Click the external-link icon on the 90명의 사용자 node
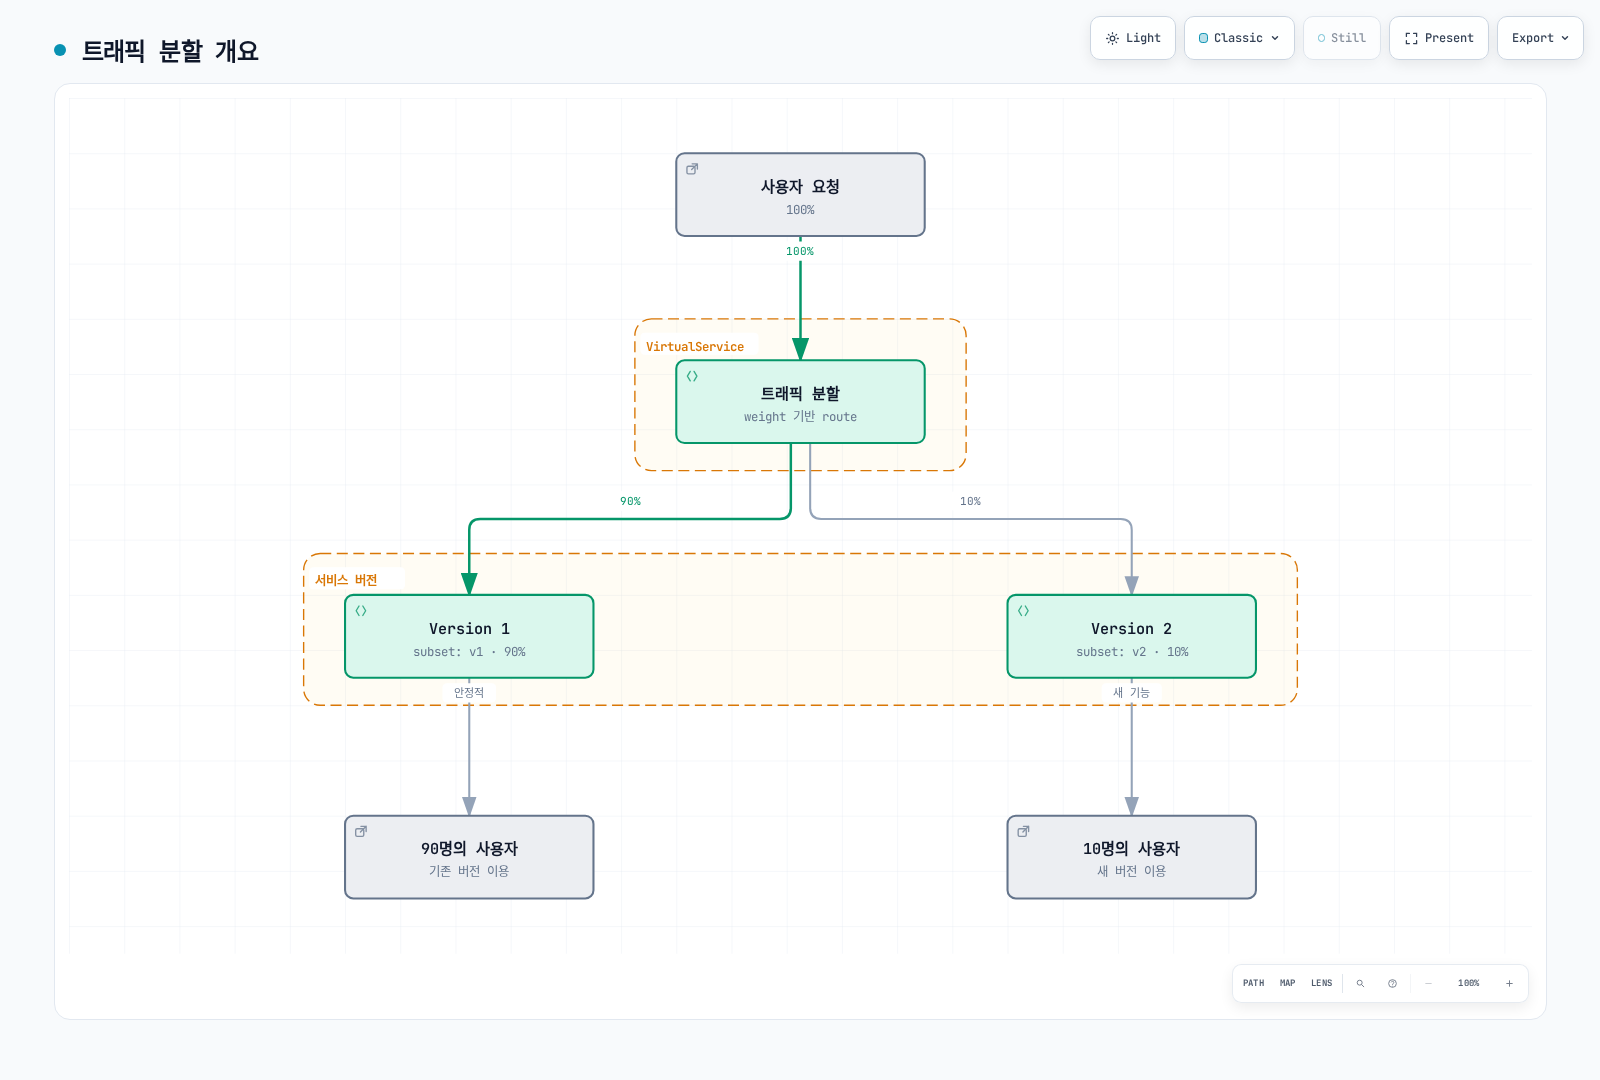 (361, 831)
